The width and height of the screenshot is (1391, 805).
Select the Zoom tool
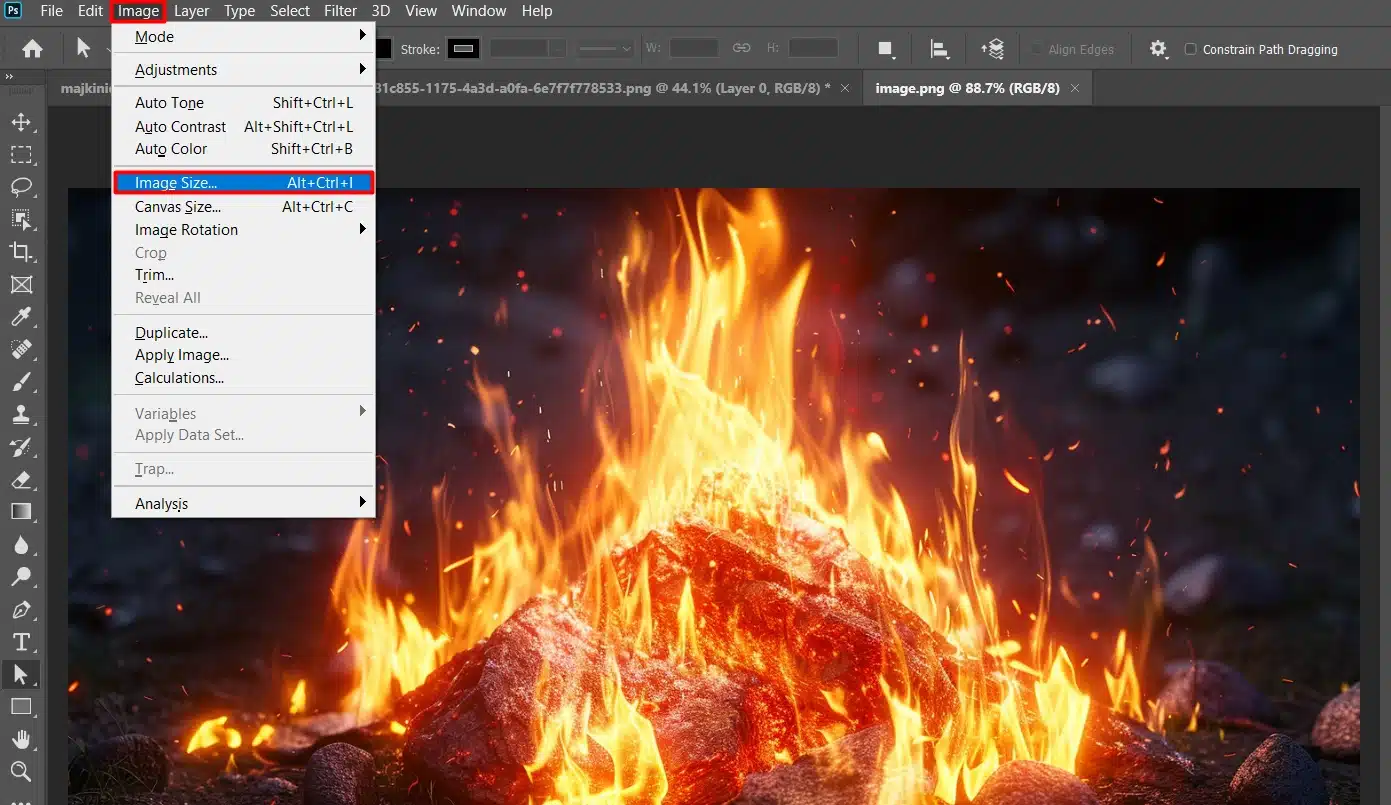[21, 771]
